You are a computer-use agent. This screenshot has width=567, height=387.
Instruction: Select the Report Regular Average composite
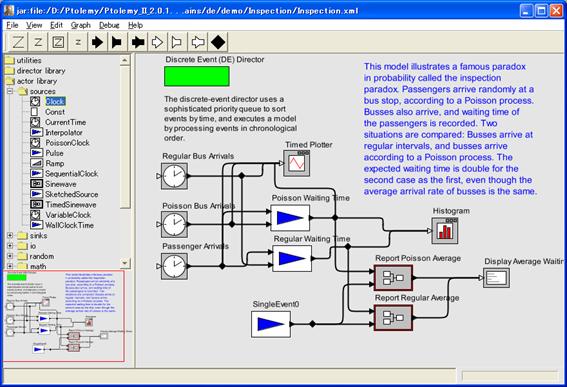click(393, 318)
